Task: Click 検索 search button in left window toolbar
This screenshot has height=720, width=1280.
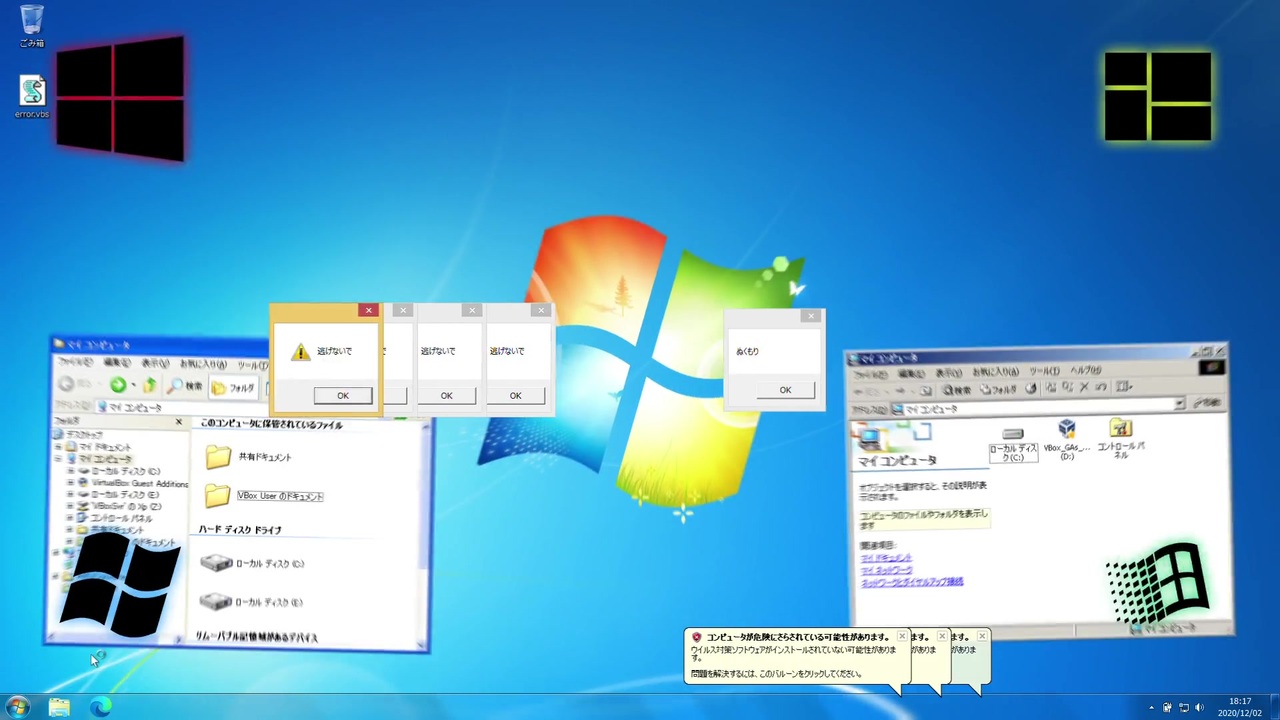Action: 185,387
